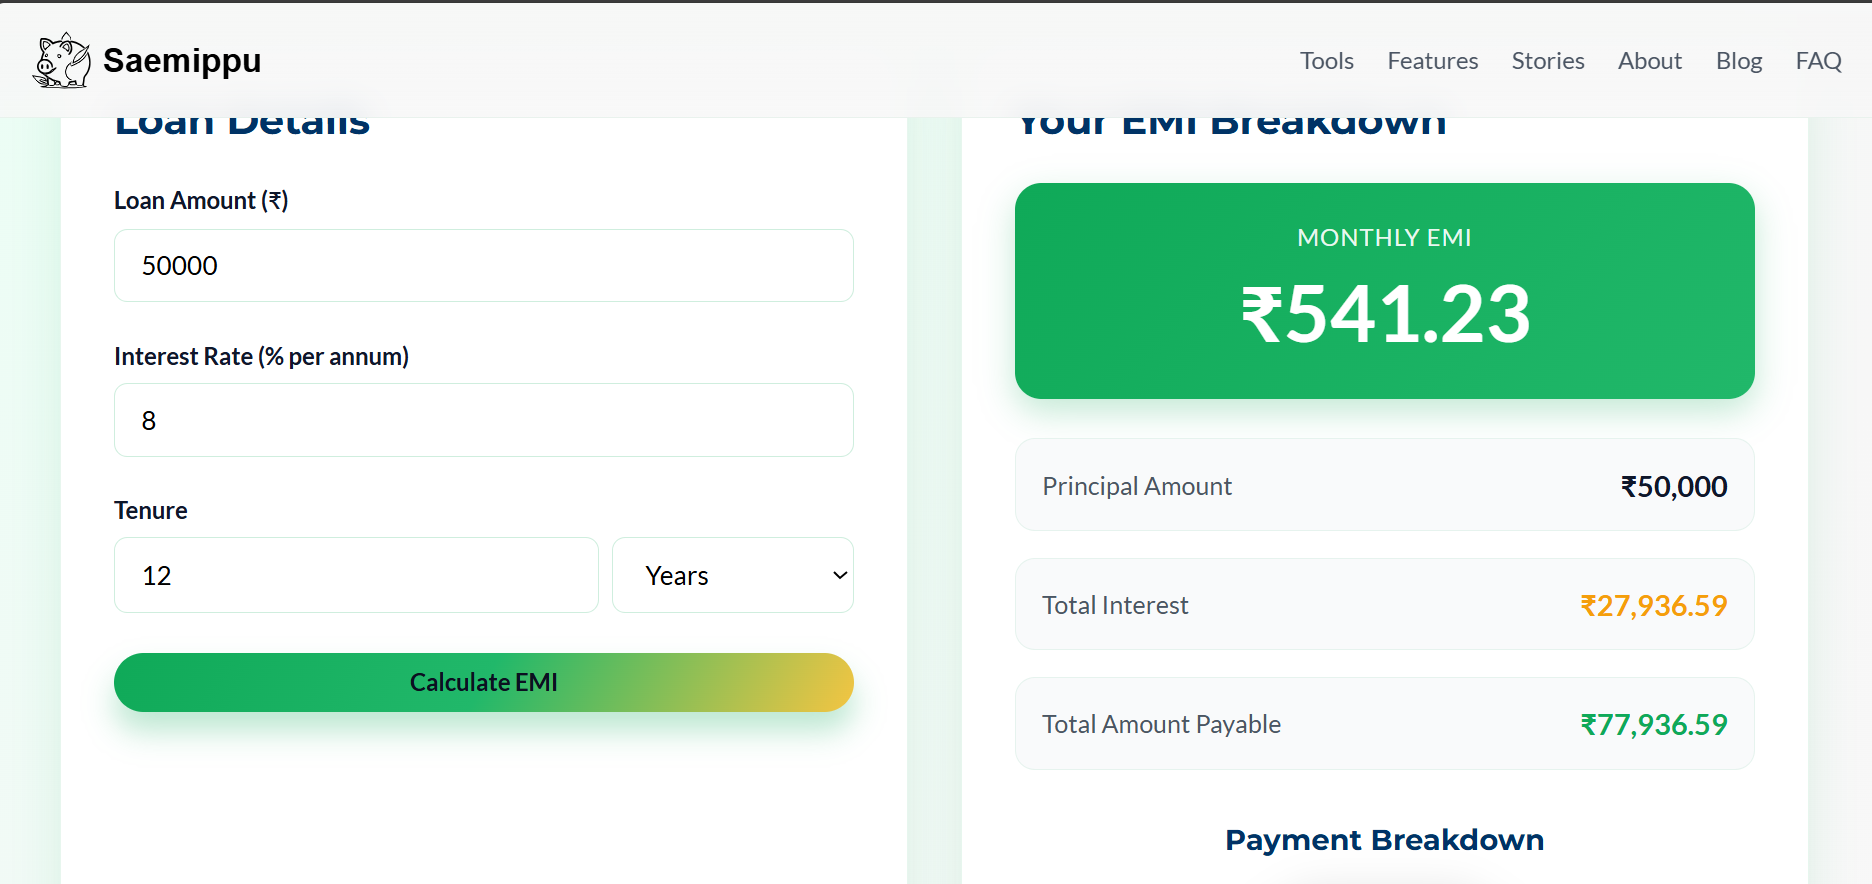Click the Tenure value field showing 12
This screenshot has height=884, width=1872.
(356, 575)
